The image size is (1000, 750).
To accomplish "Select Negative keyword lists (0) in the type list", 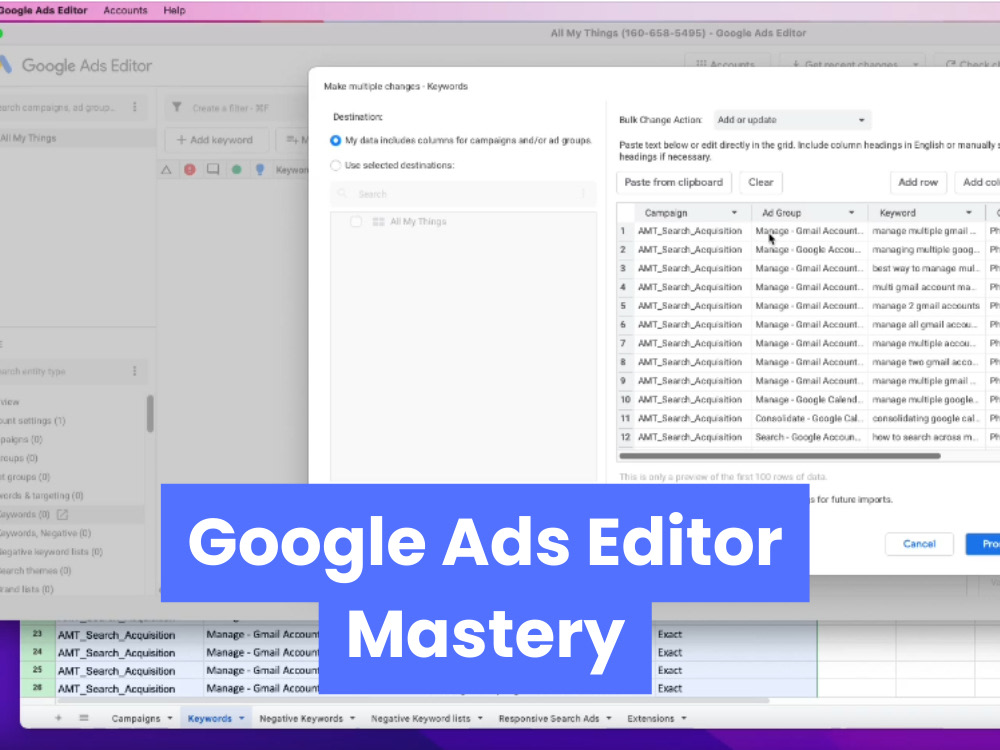I will (51, 552).
